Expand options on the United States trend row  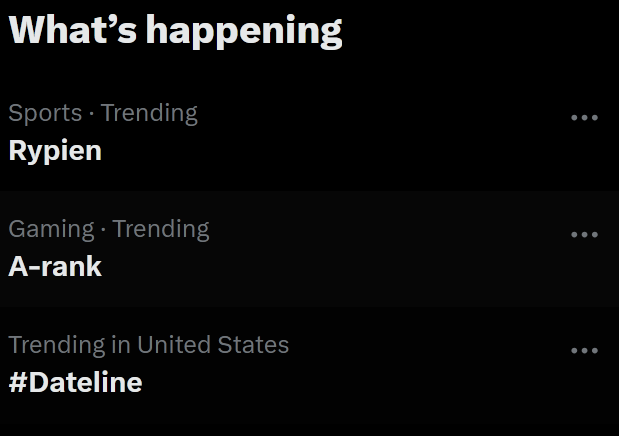(x=584, y=351)
